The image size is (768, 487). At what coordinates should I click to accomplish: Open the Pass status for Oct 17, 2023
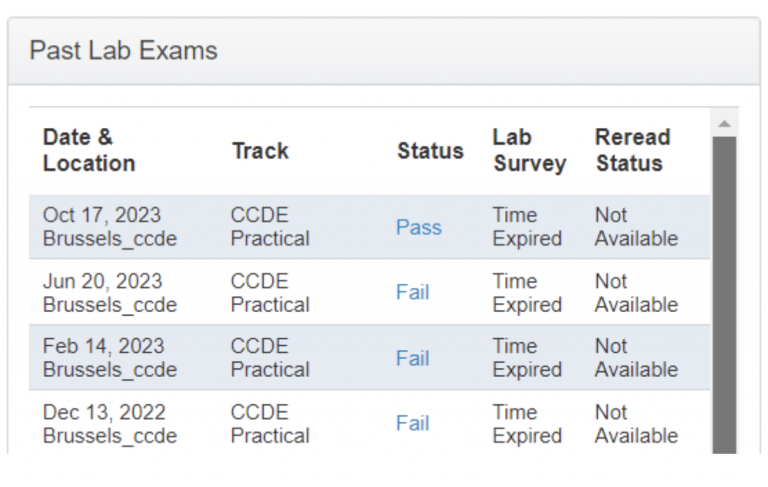coord(418,227)
